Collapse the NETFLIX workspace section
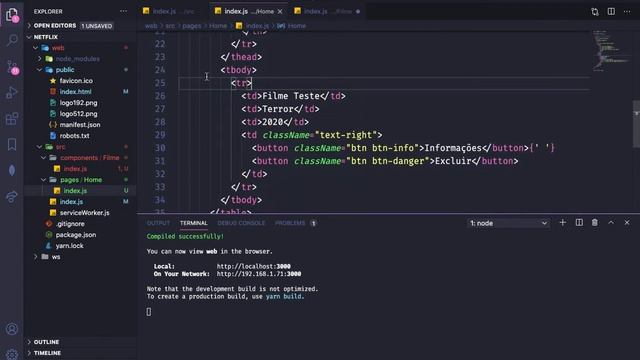 (80, 37)
